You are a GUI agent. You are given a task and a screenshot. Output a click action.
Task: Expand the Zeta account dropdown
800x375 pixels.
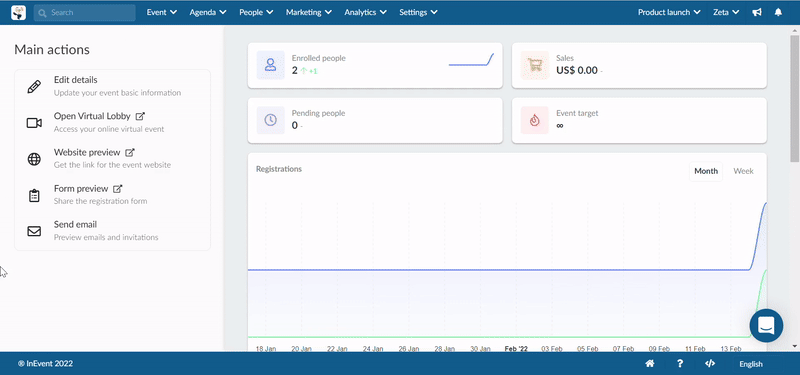(726, 12)
